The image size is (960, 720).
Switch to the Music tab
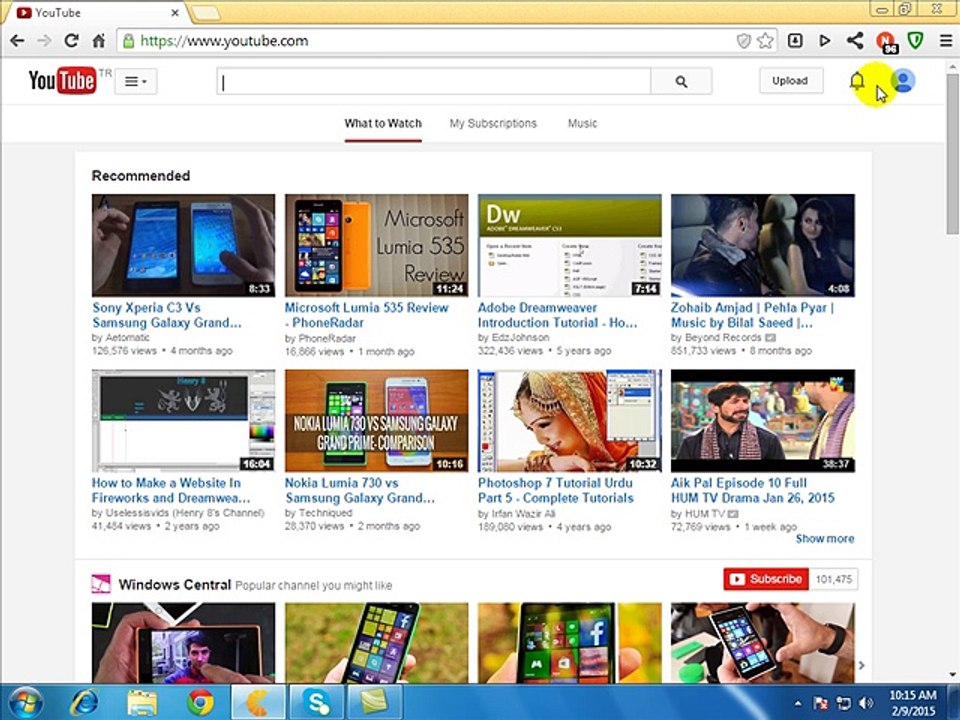click(x=582, y=123)
